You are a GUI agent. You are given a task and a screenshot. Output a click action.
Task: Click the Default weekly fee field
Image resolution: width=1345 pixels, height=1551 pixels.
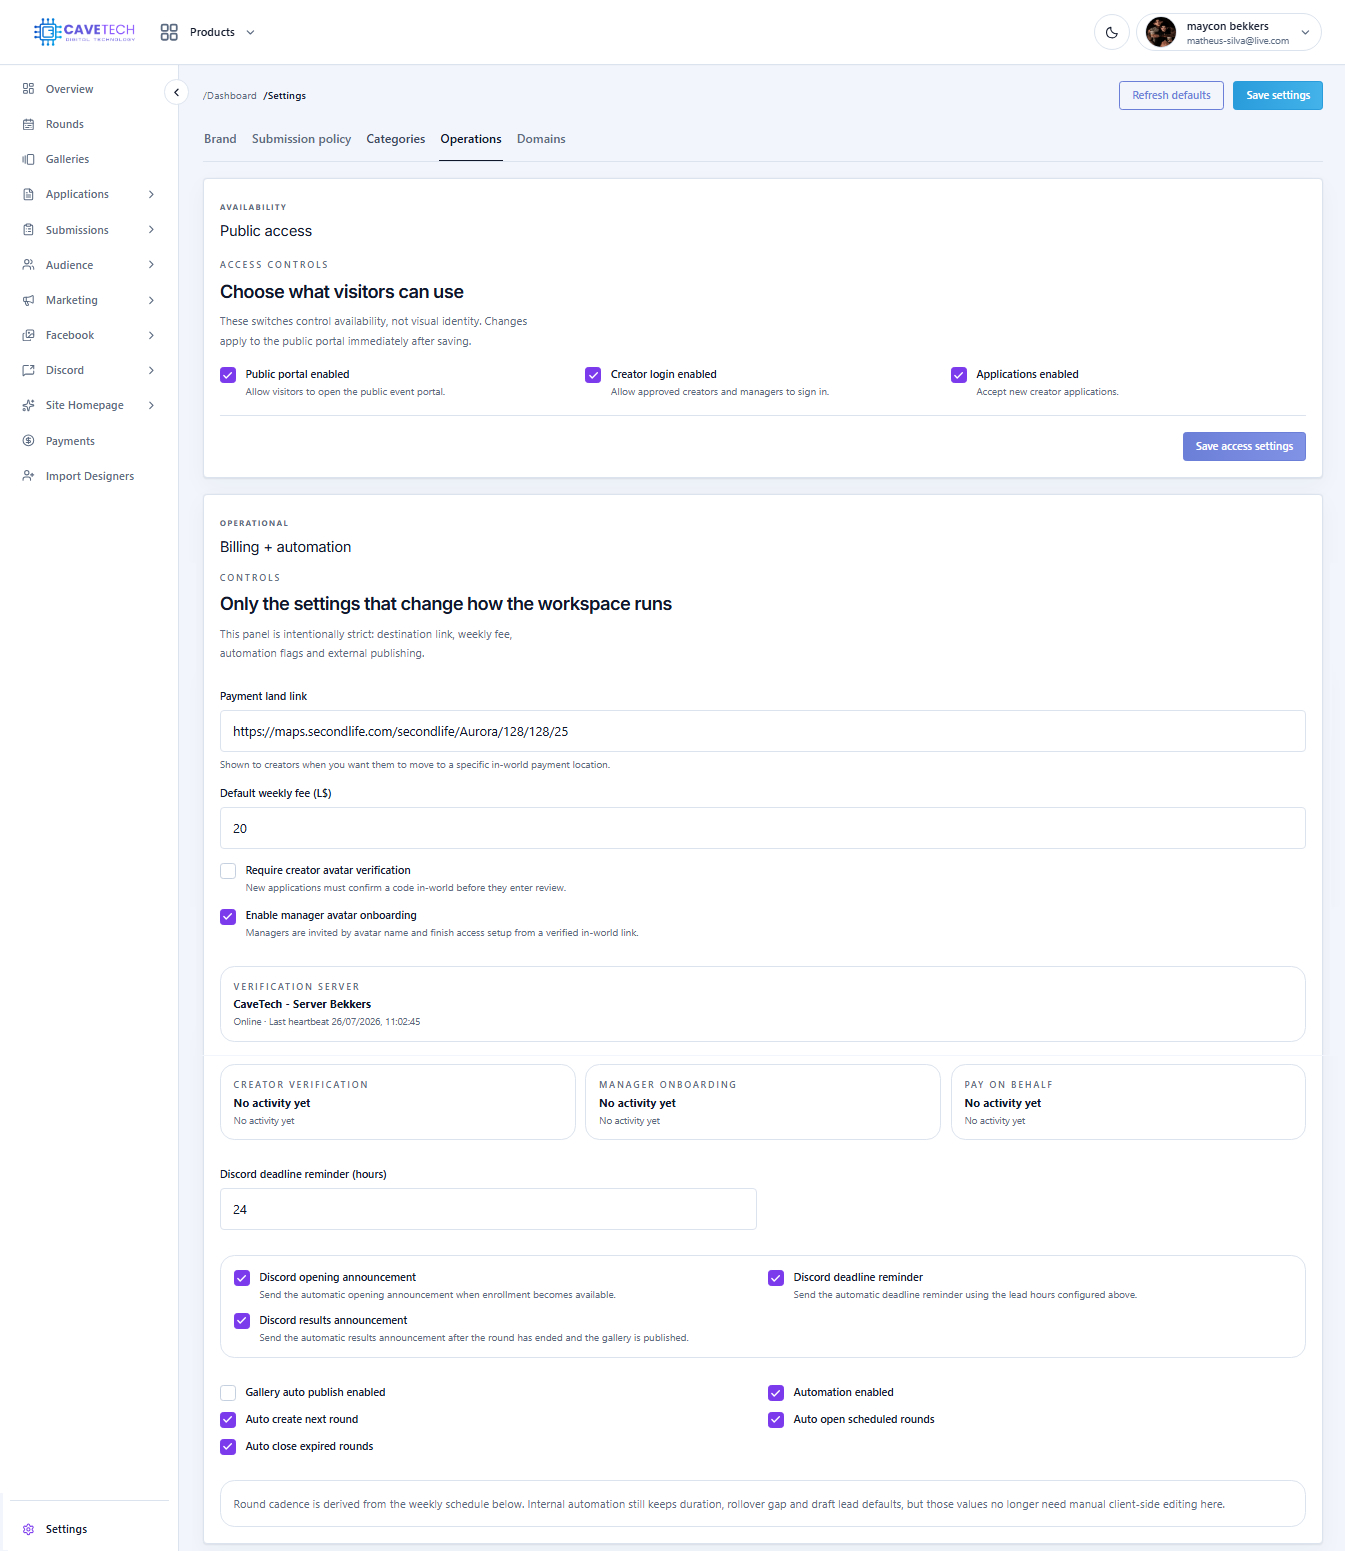click(763, 828)
